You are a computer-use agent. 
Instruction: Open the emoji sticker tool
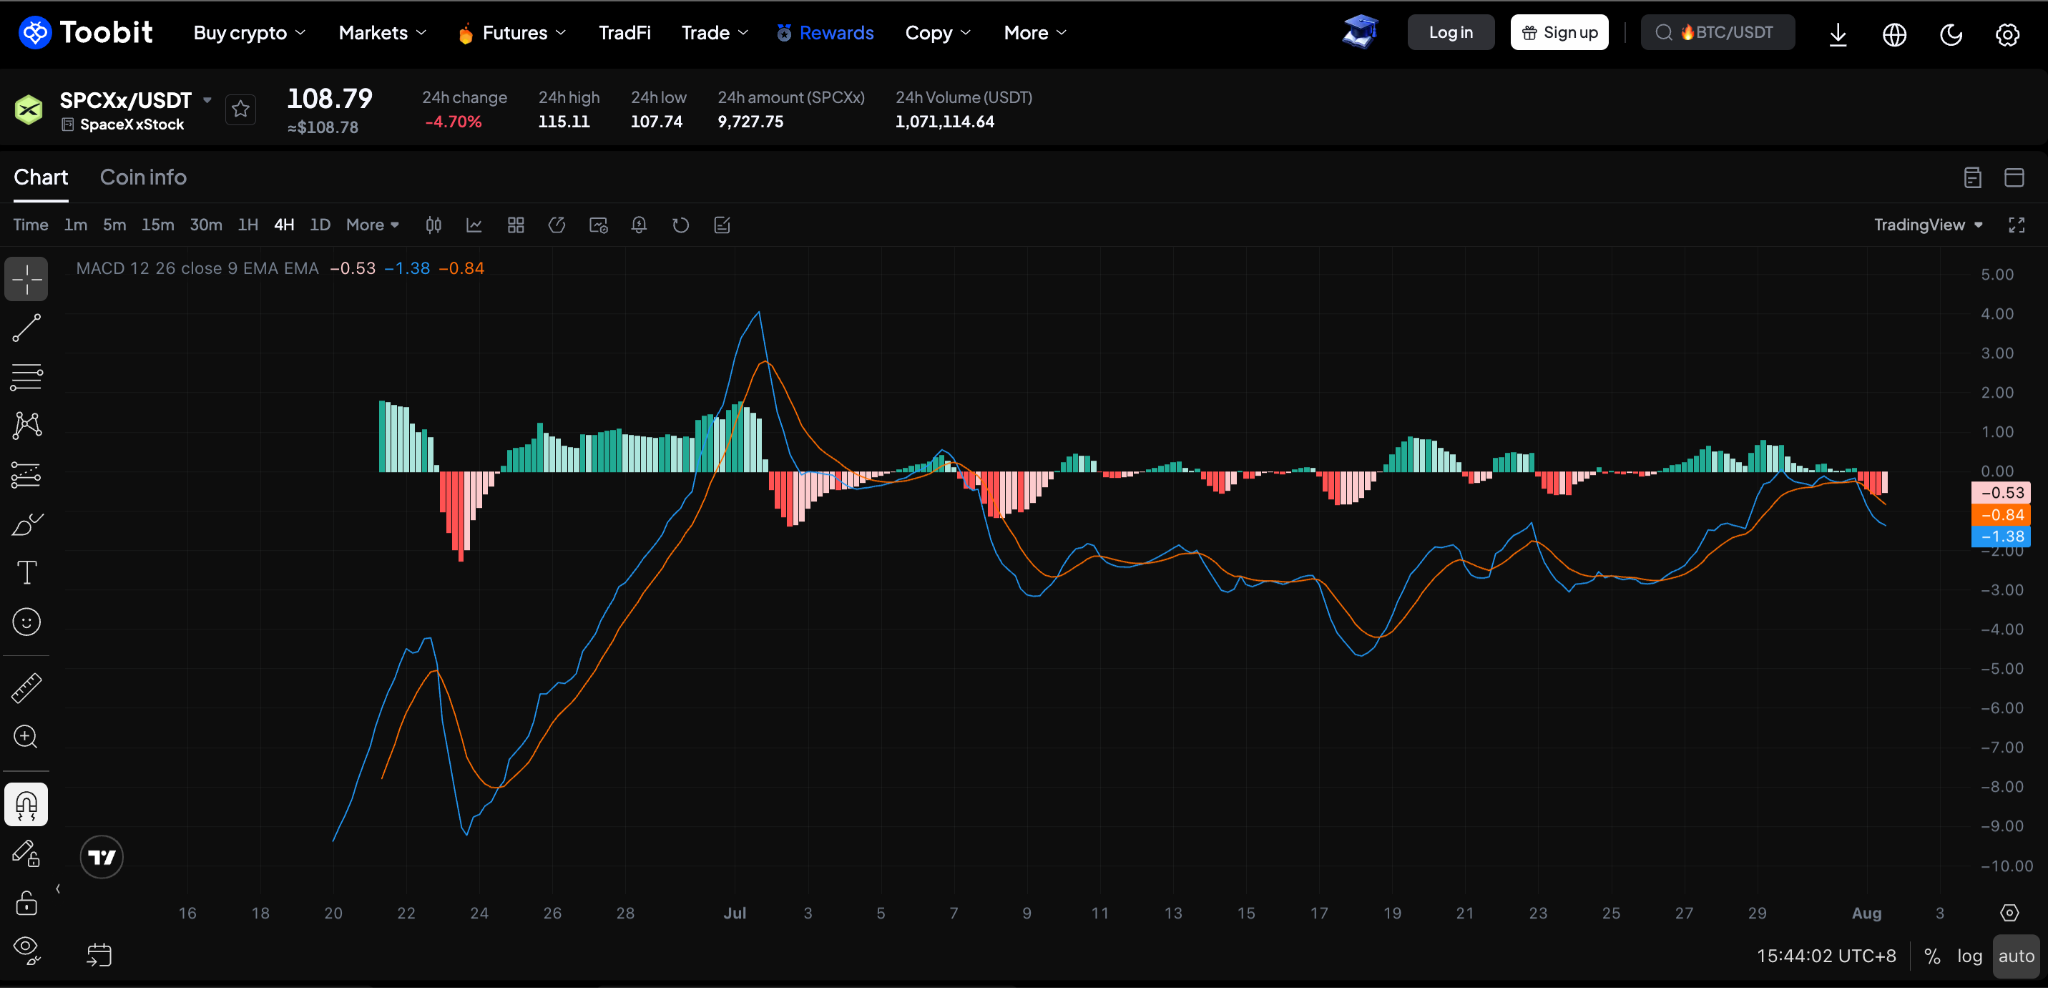(26, 622)
